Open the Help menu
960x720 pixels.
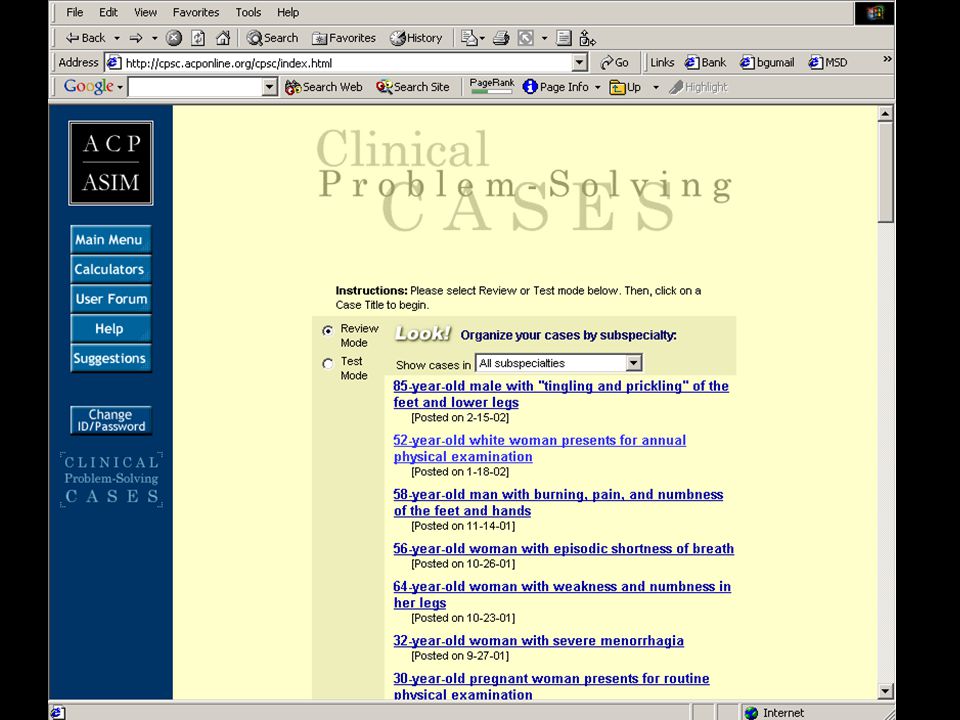click(288, 12)
